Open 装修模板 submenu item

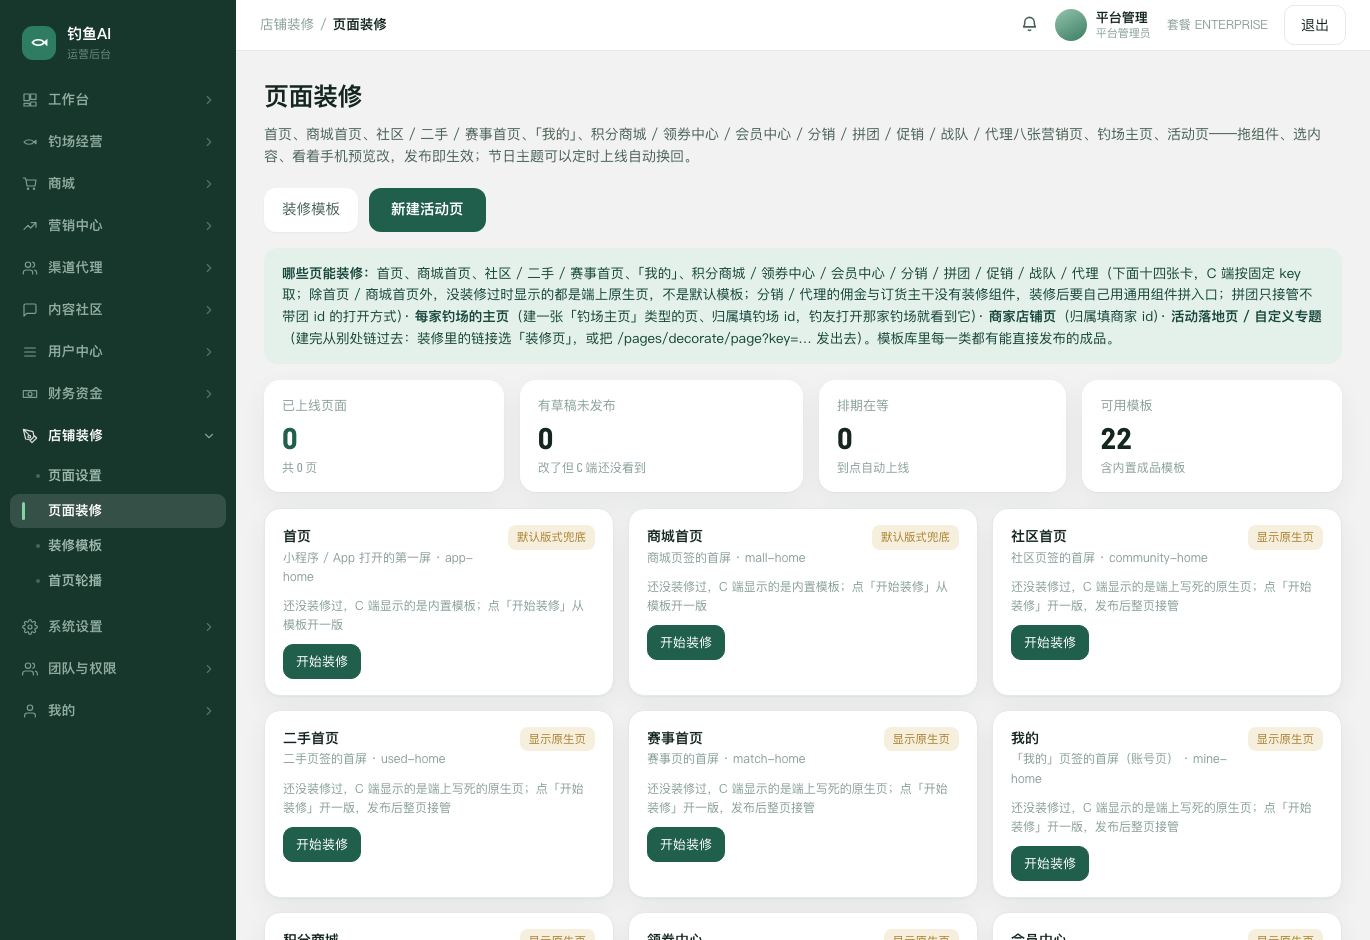[x=118, y=546]
